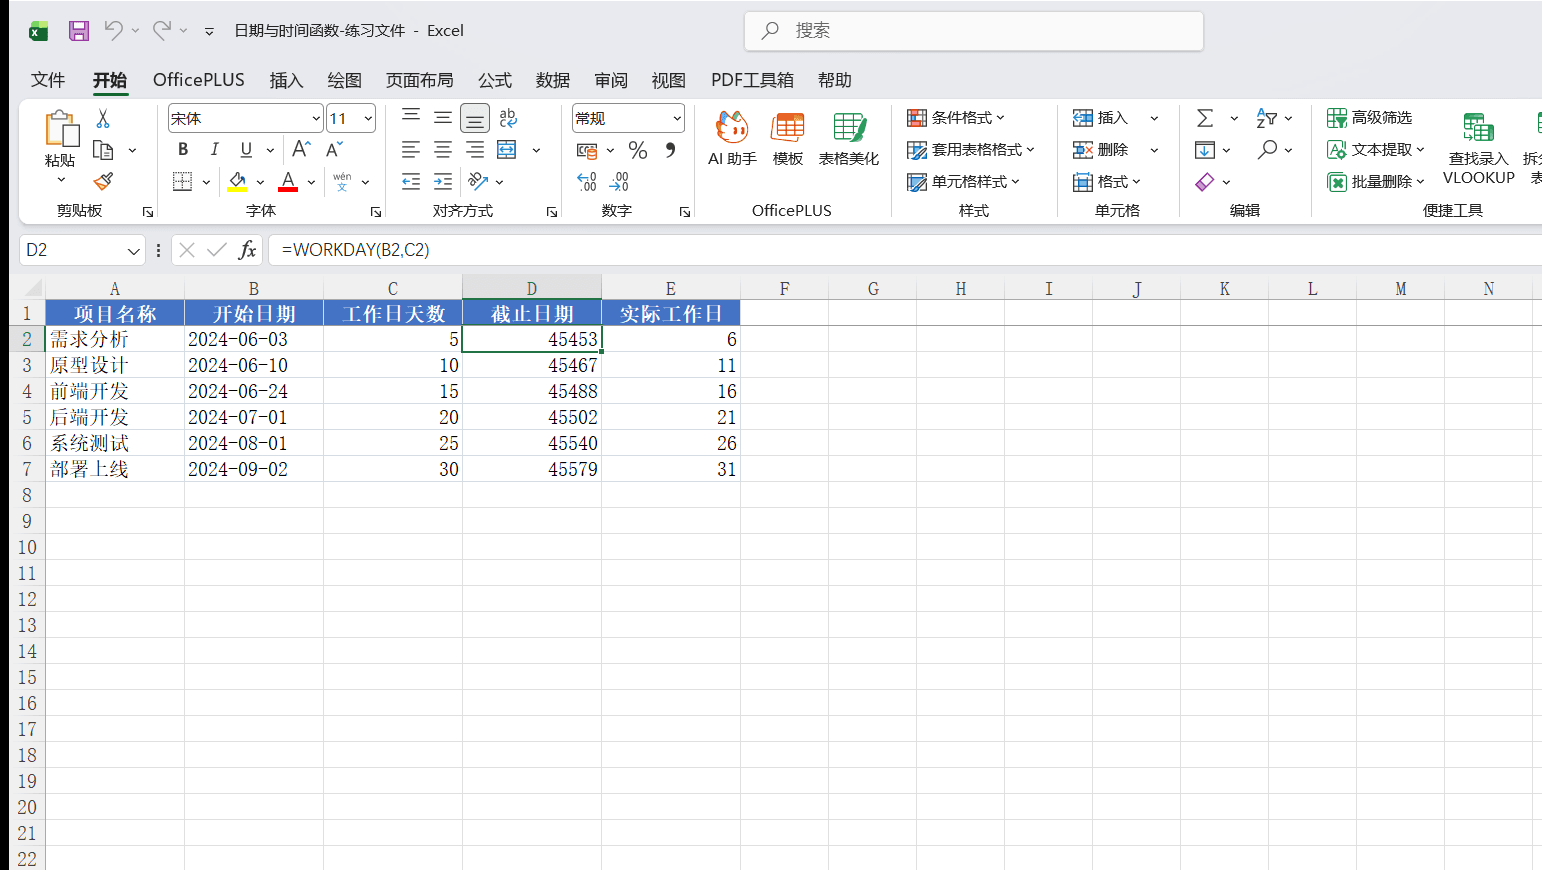
Task: Click the Sort and Filter icon
Action: tap(1267, 118)
